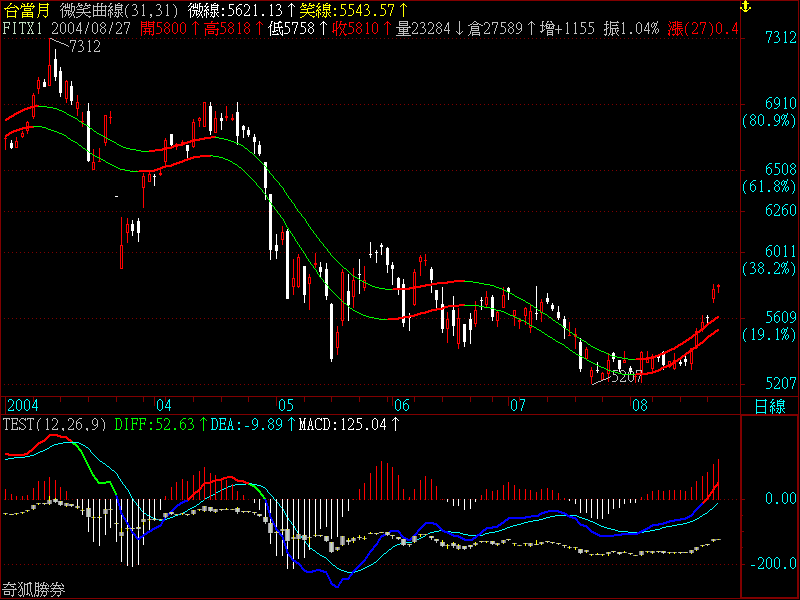The width and height of the screenshot is (800, 600).
Task: Click the (38.2%) retracement level label
Action: coord(769,268)
